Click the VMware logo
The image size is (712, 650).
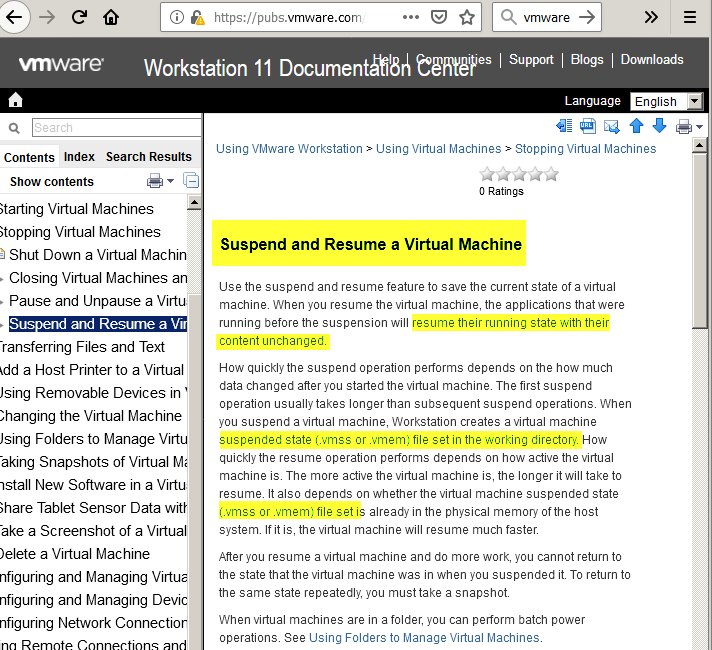[x=61, y=64]
